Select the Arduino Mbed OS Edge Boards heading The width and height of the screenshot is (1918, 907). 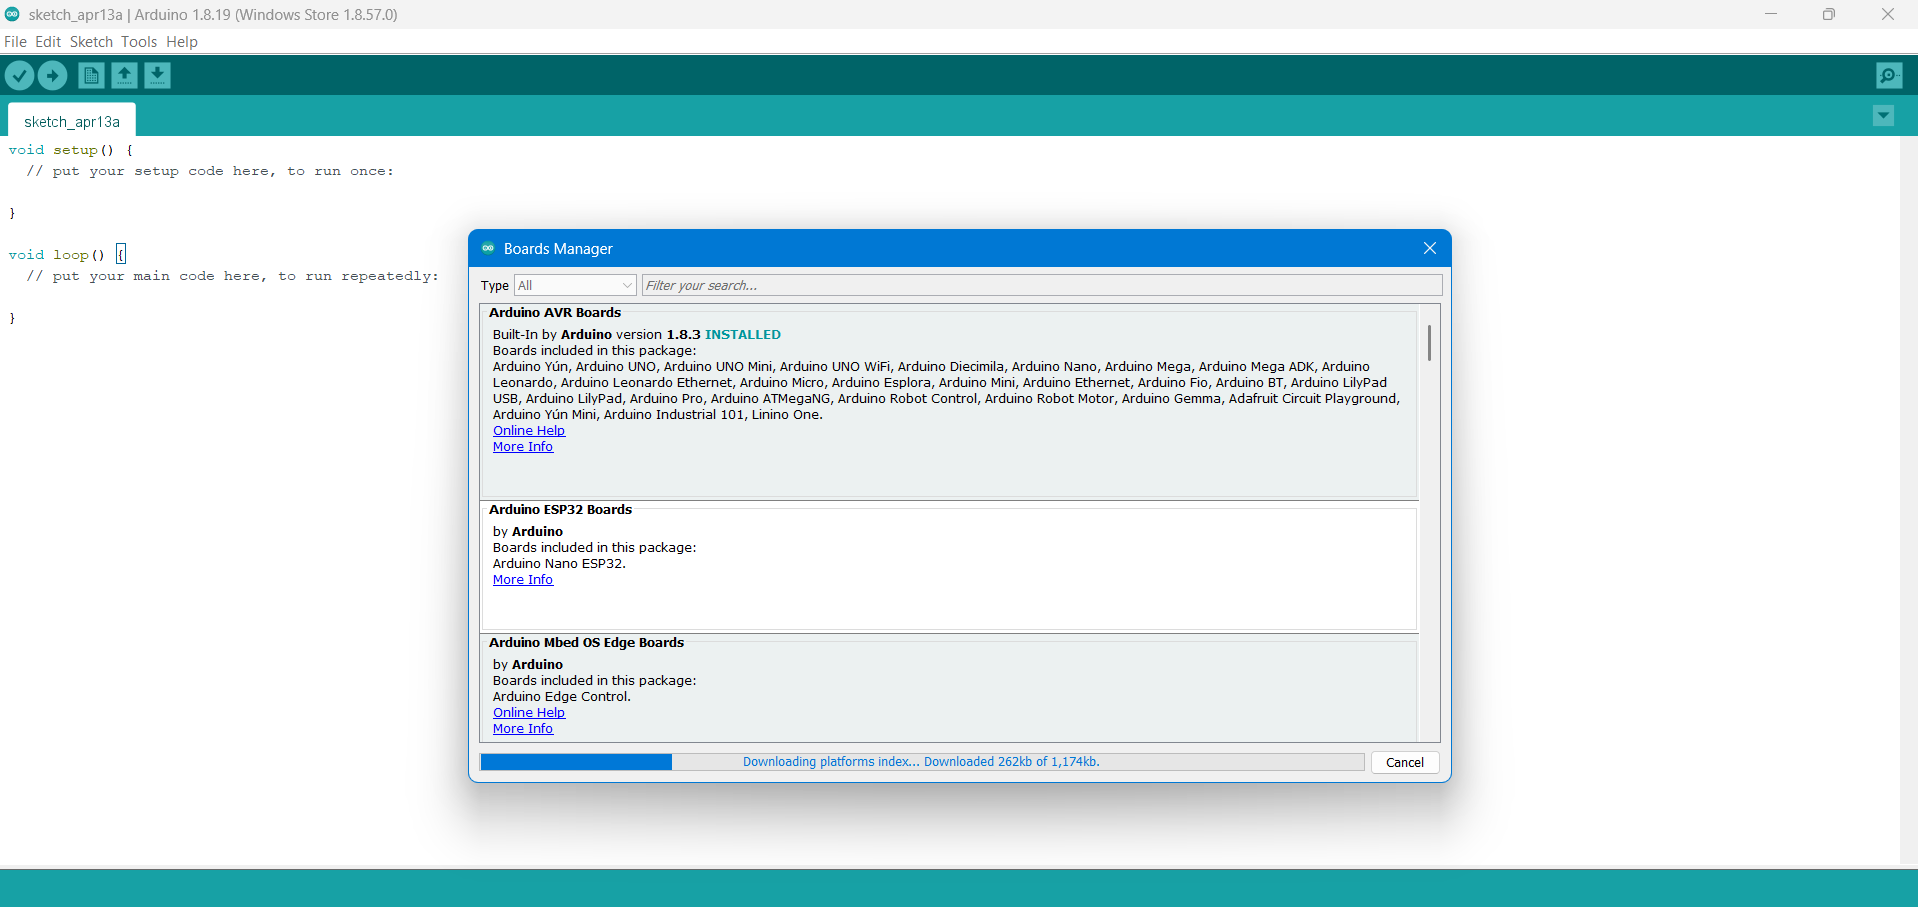pyautogui.click(x=586, y=643)
